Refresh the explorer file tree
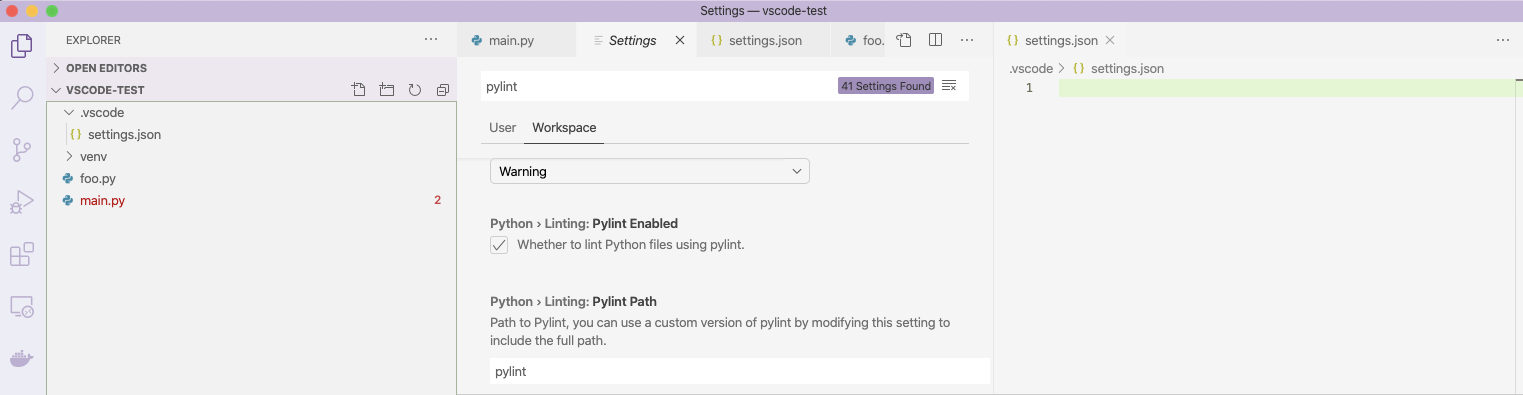The image size is (1523, 395). pyautogui.click(x=415, y=90)
